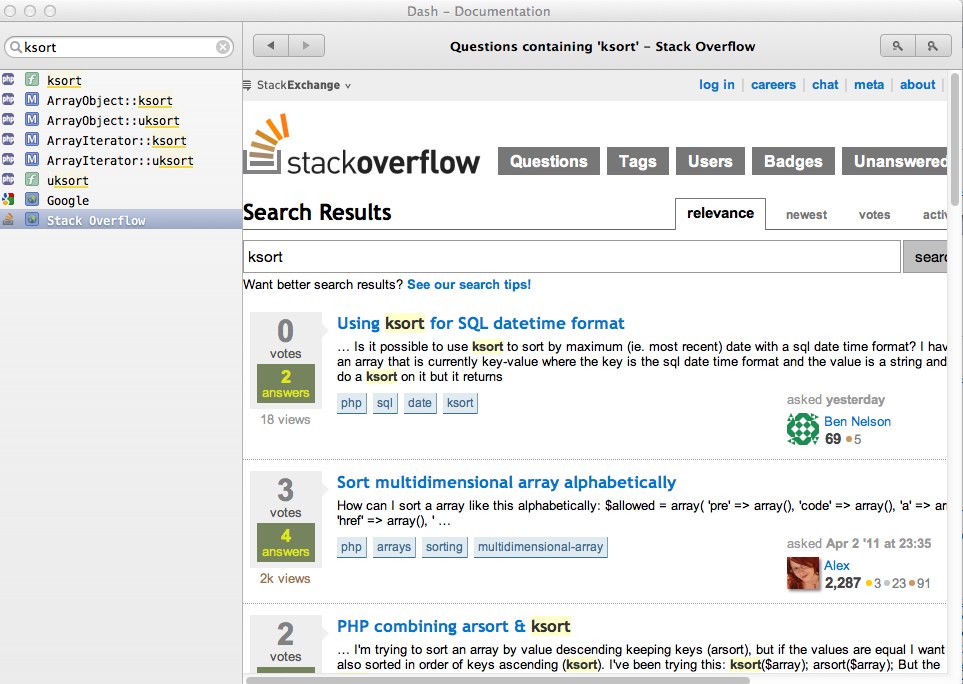Click the stackoverflow logo
Image resolution: width=963 pixels, height=684 pixels.
pyautogui.click(x=362, y=145)
